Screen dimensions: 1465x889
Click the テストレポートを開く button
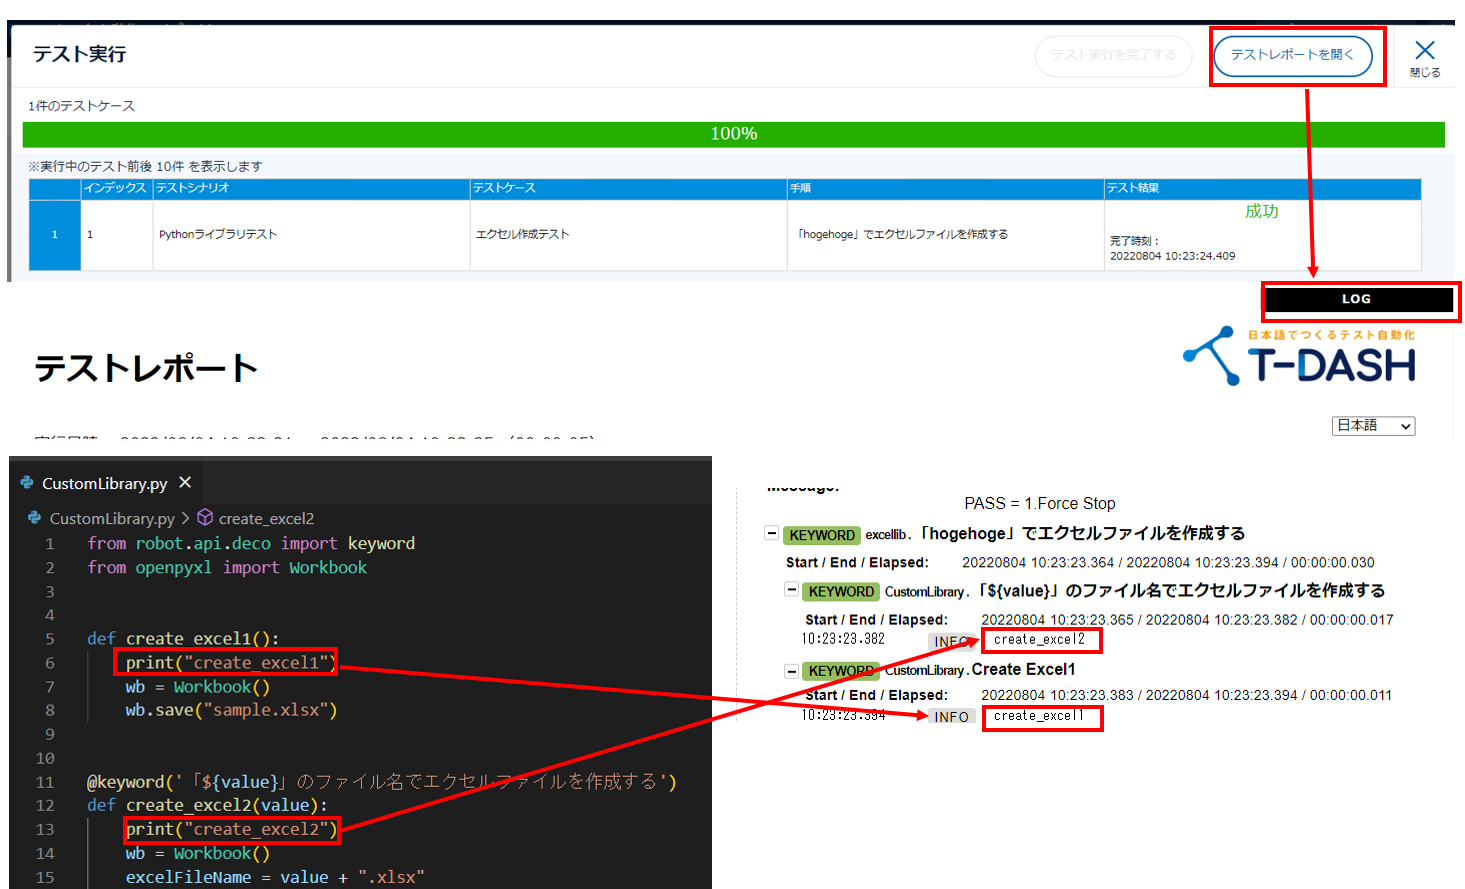point(1292,55)
